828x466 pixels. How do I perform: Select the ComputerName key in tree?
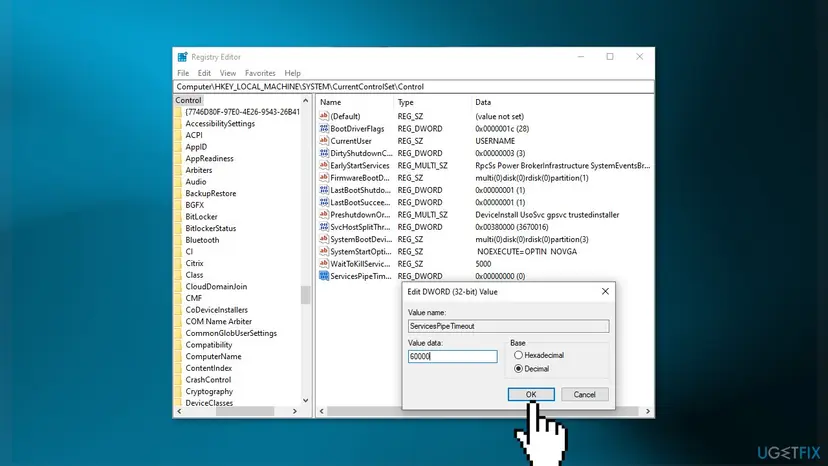coord(213,356)
